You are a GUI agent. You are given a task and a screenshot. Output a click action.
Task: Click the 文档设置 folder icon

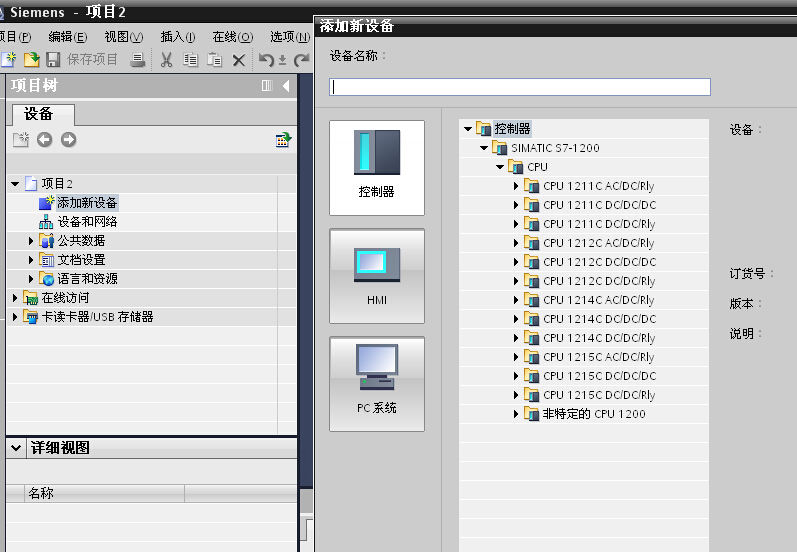click(x=46, y=260)
